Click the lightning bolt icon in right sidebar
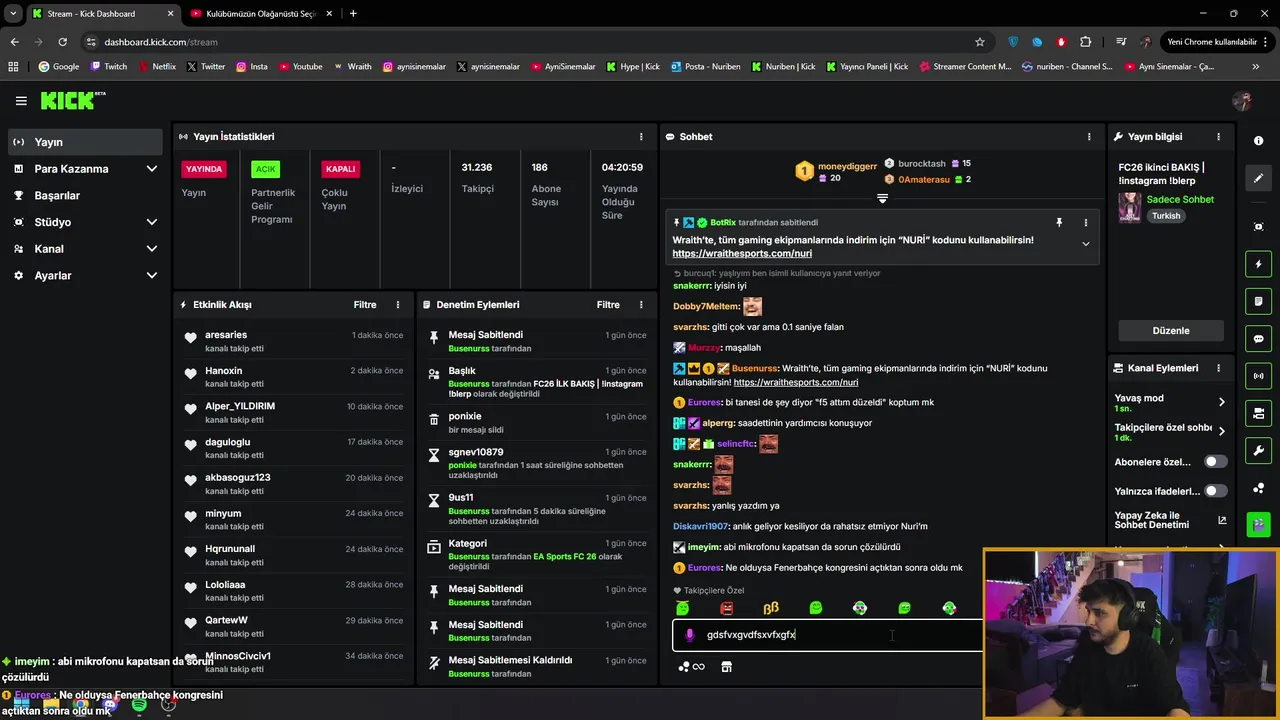 click(x=1259, y=264)
